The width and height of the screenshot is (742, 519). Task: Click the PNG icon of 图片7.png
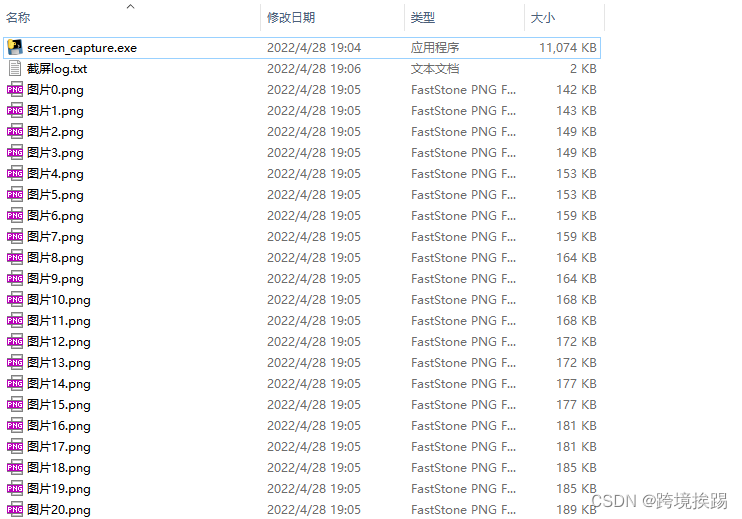point(15,237)
